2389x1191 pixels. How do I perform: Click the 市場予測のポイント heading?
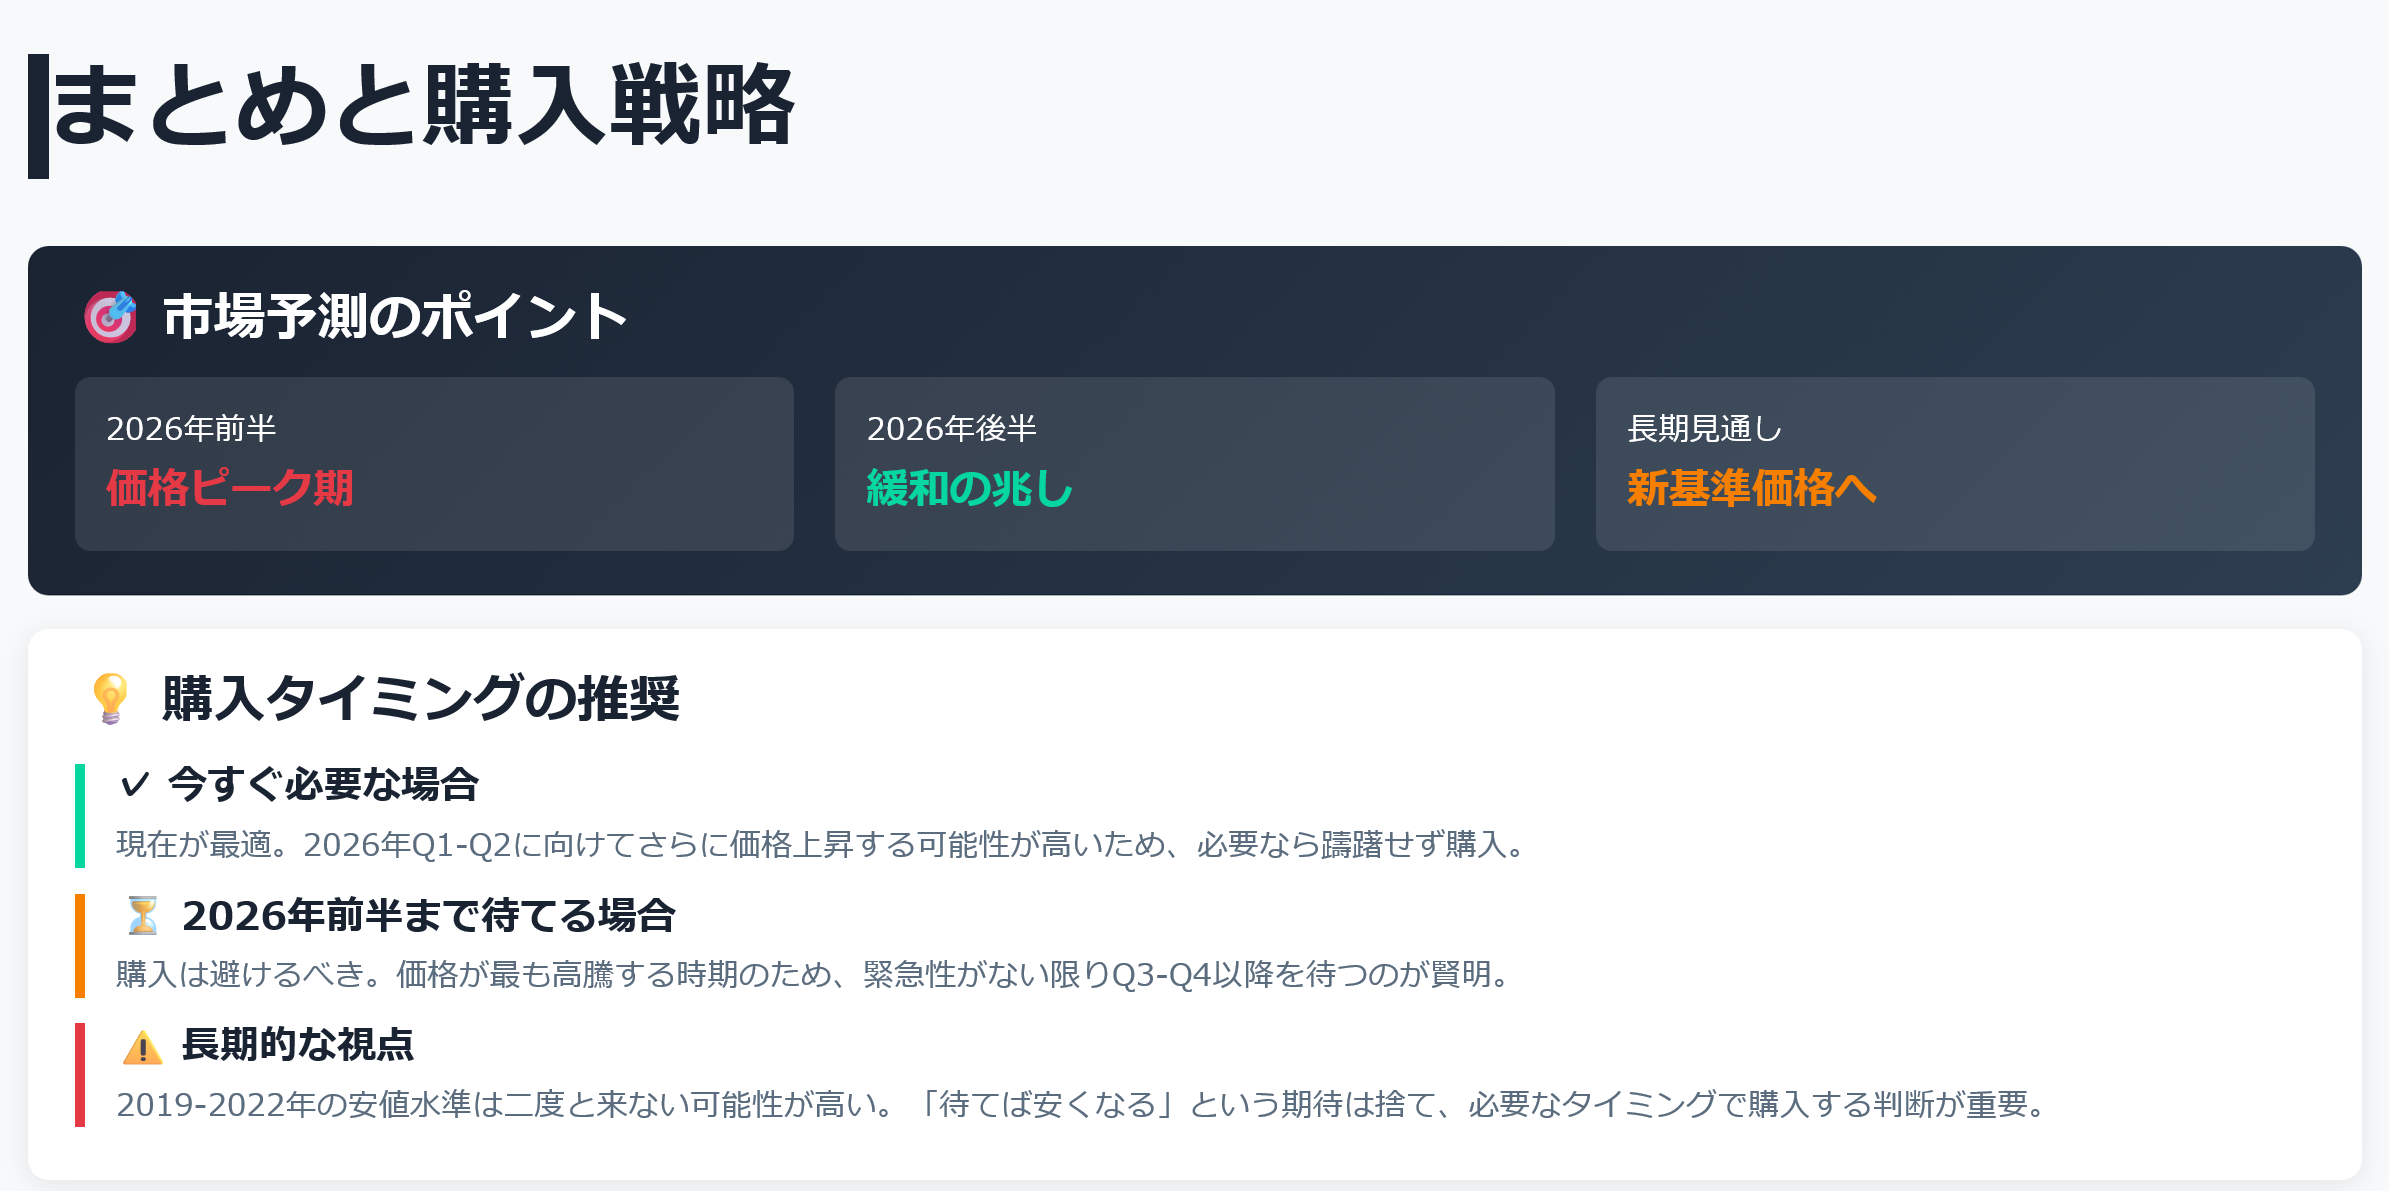(x=395, y=317)
